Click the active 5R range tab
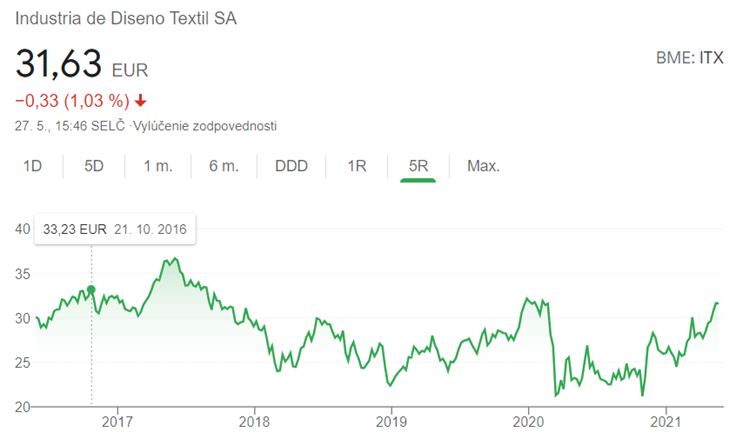 [418, 166]
